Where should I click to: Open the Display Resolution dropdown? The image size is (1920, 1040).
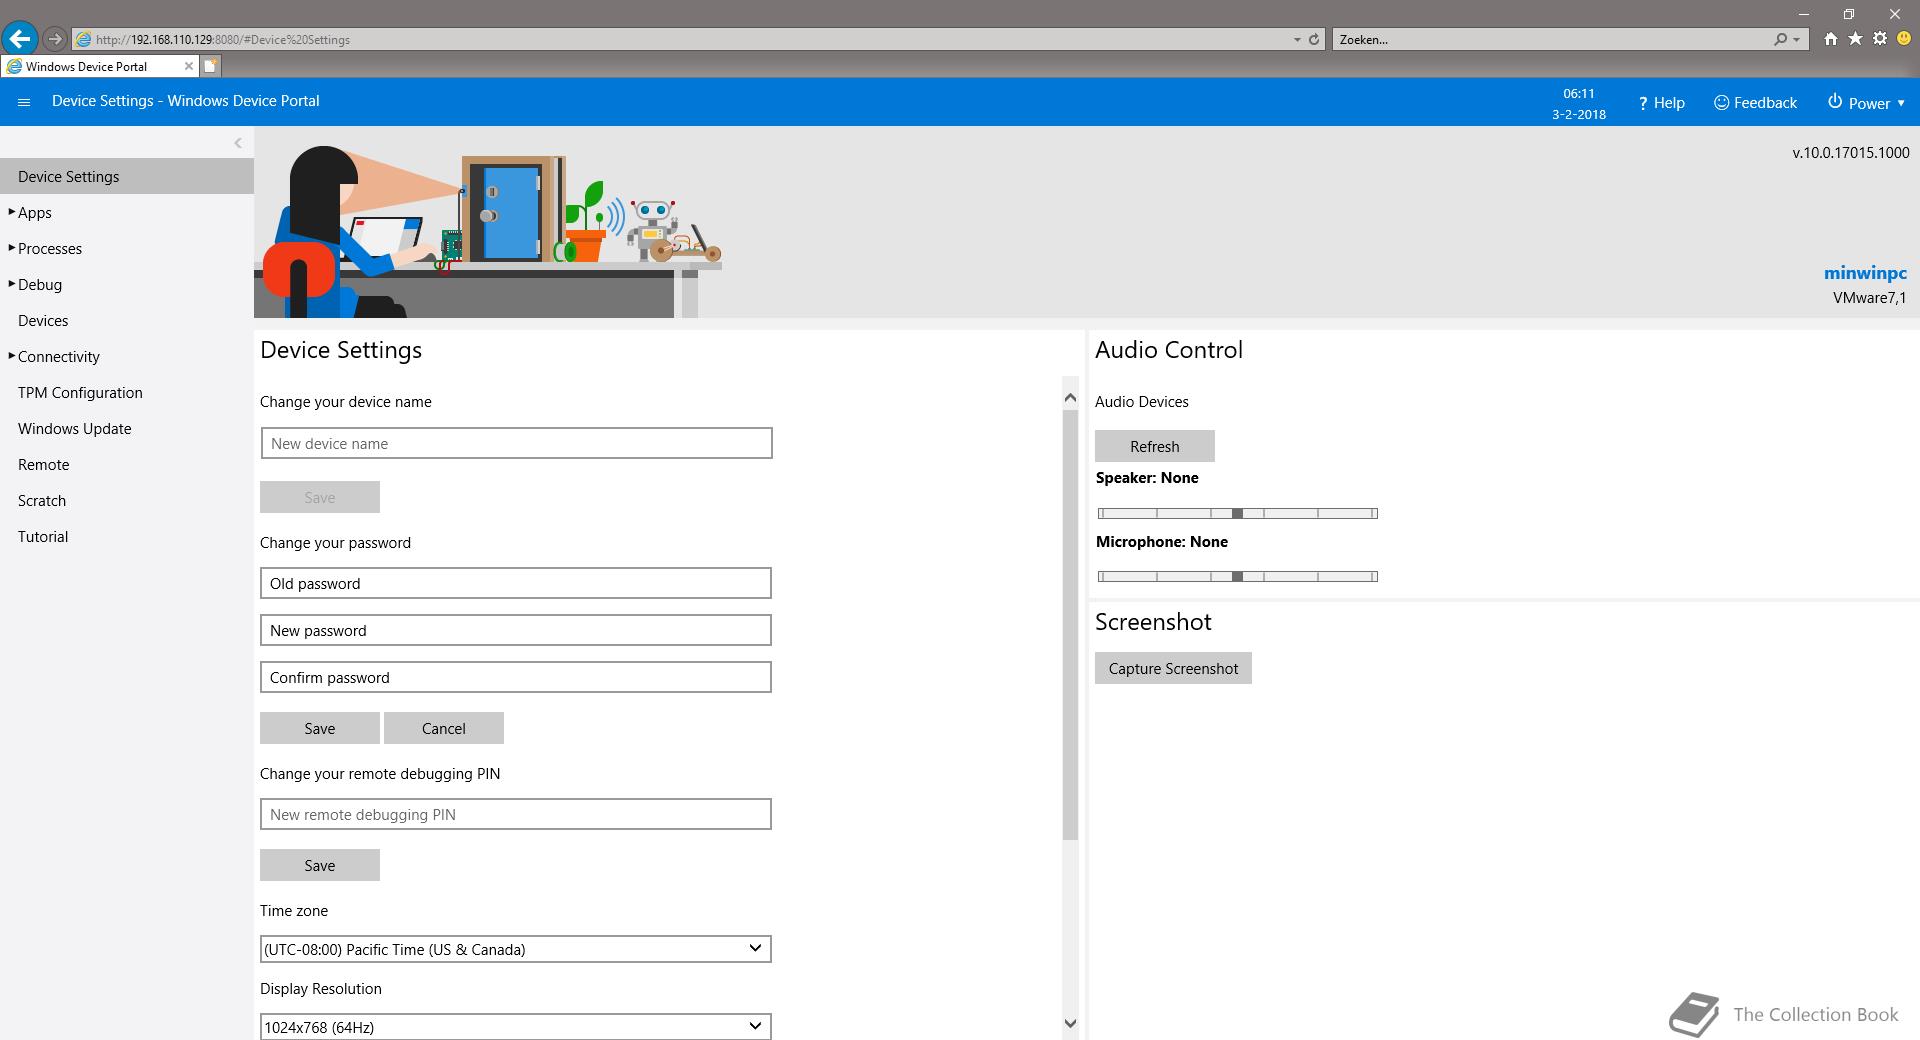pyautogui.click(x=516, y=1027)
